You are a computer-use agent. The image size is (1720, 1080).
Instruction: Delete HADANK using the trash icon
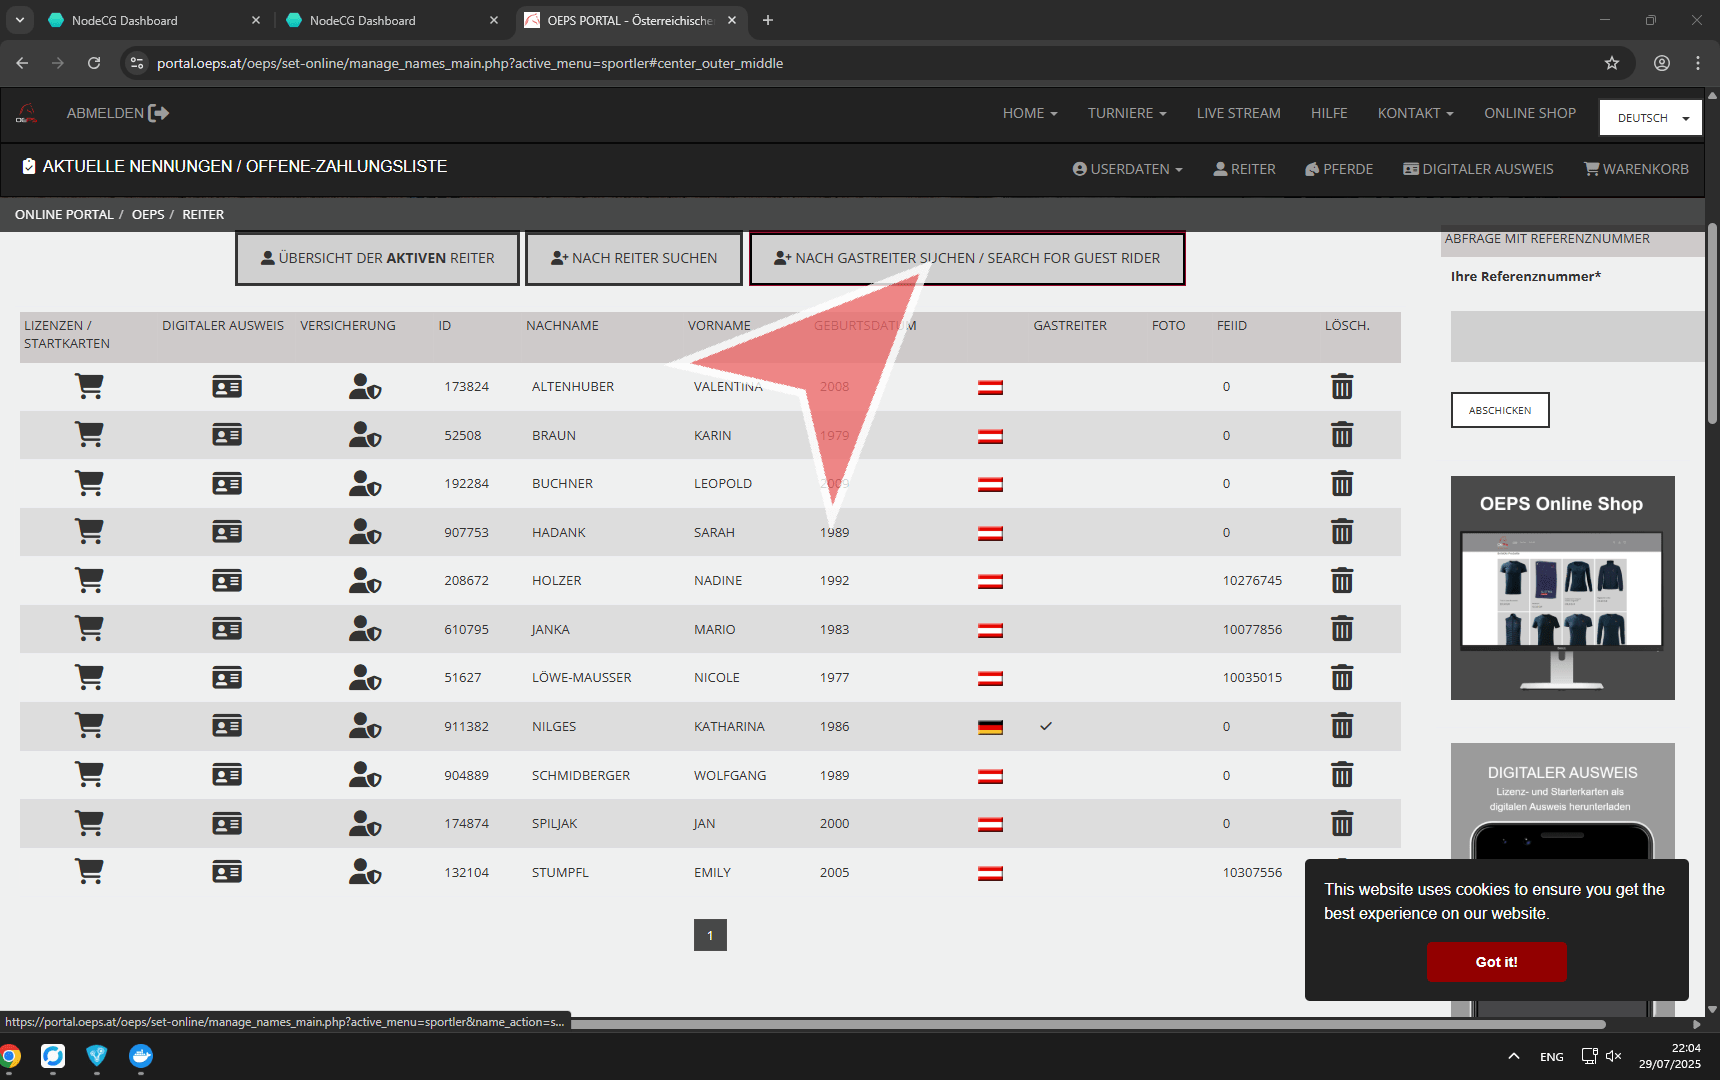point(1341,532)
